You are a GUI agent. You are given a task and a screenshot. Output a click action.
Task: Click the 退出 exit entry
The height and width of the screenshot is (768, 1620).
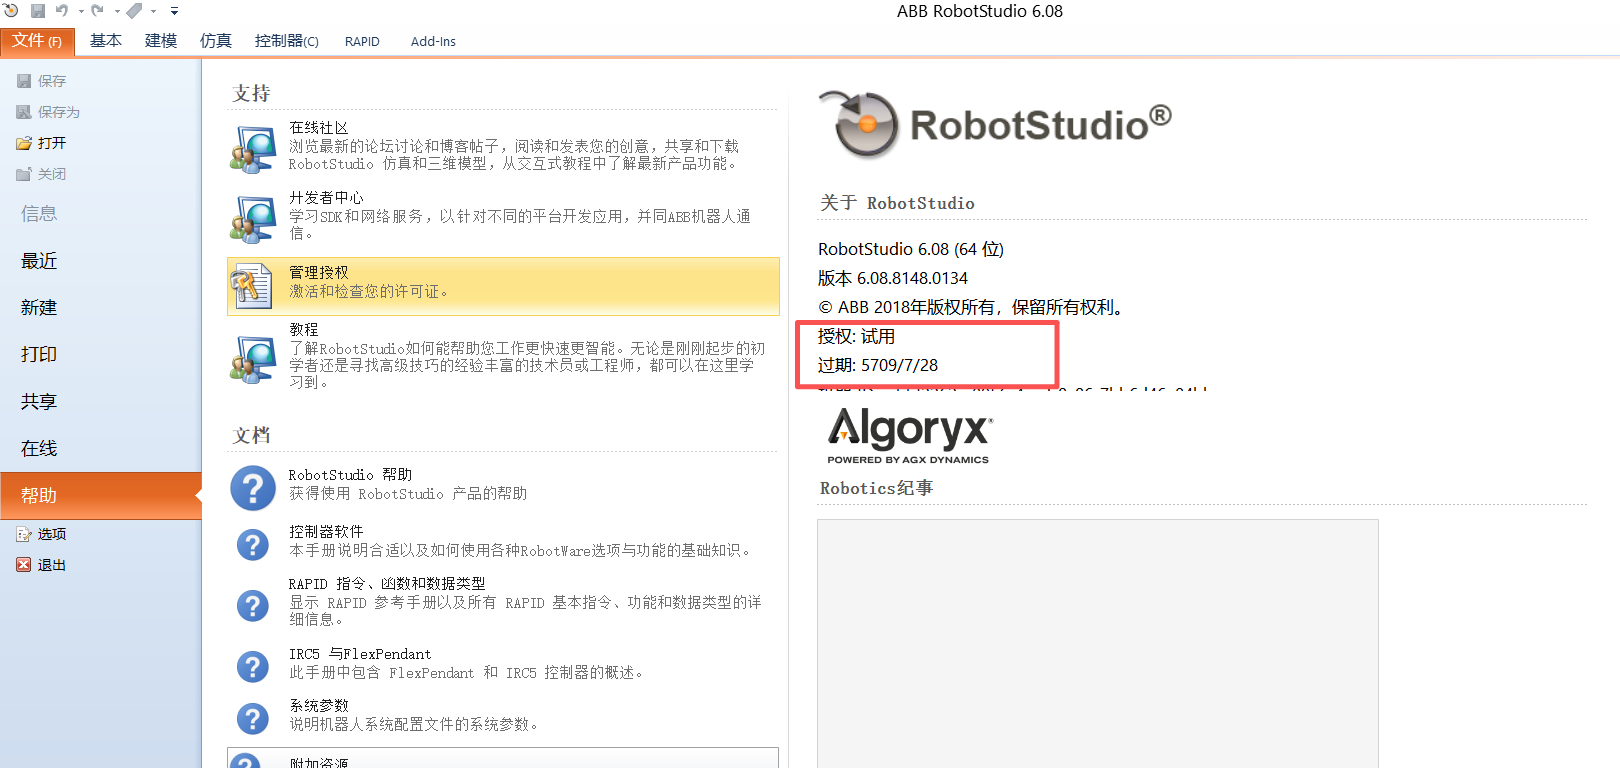coord(42,565)
